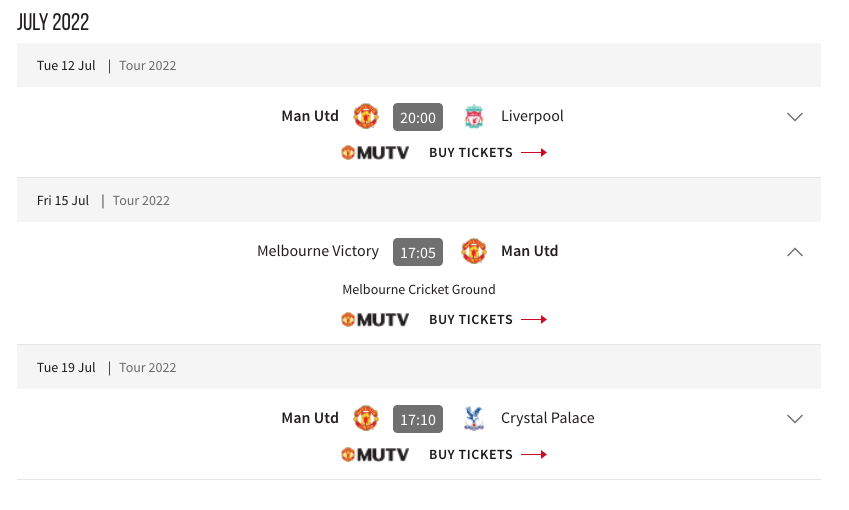Click Man Utd crest in Liverpool fixture
849x510 pixels.
point(365,116)
